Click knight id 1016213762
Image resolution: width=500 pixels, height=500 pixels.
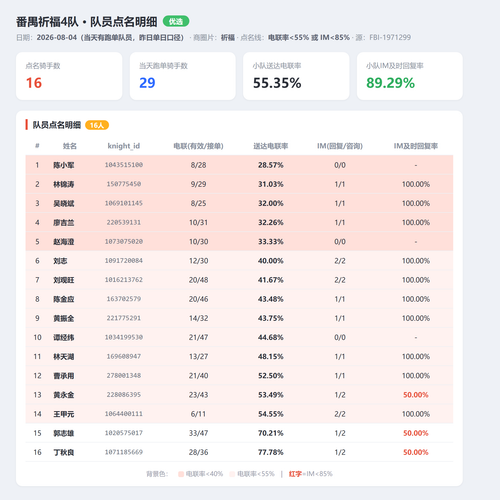coord(124,280)
